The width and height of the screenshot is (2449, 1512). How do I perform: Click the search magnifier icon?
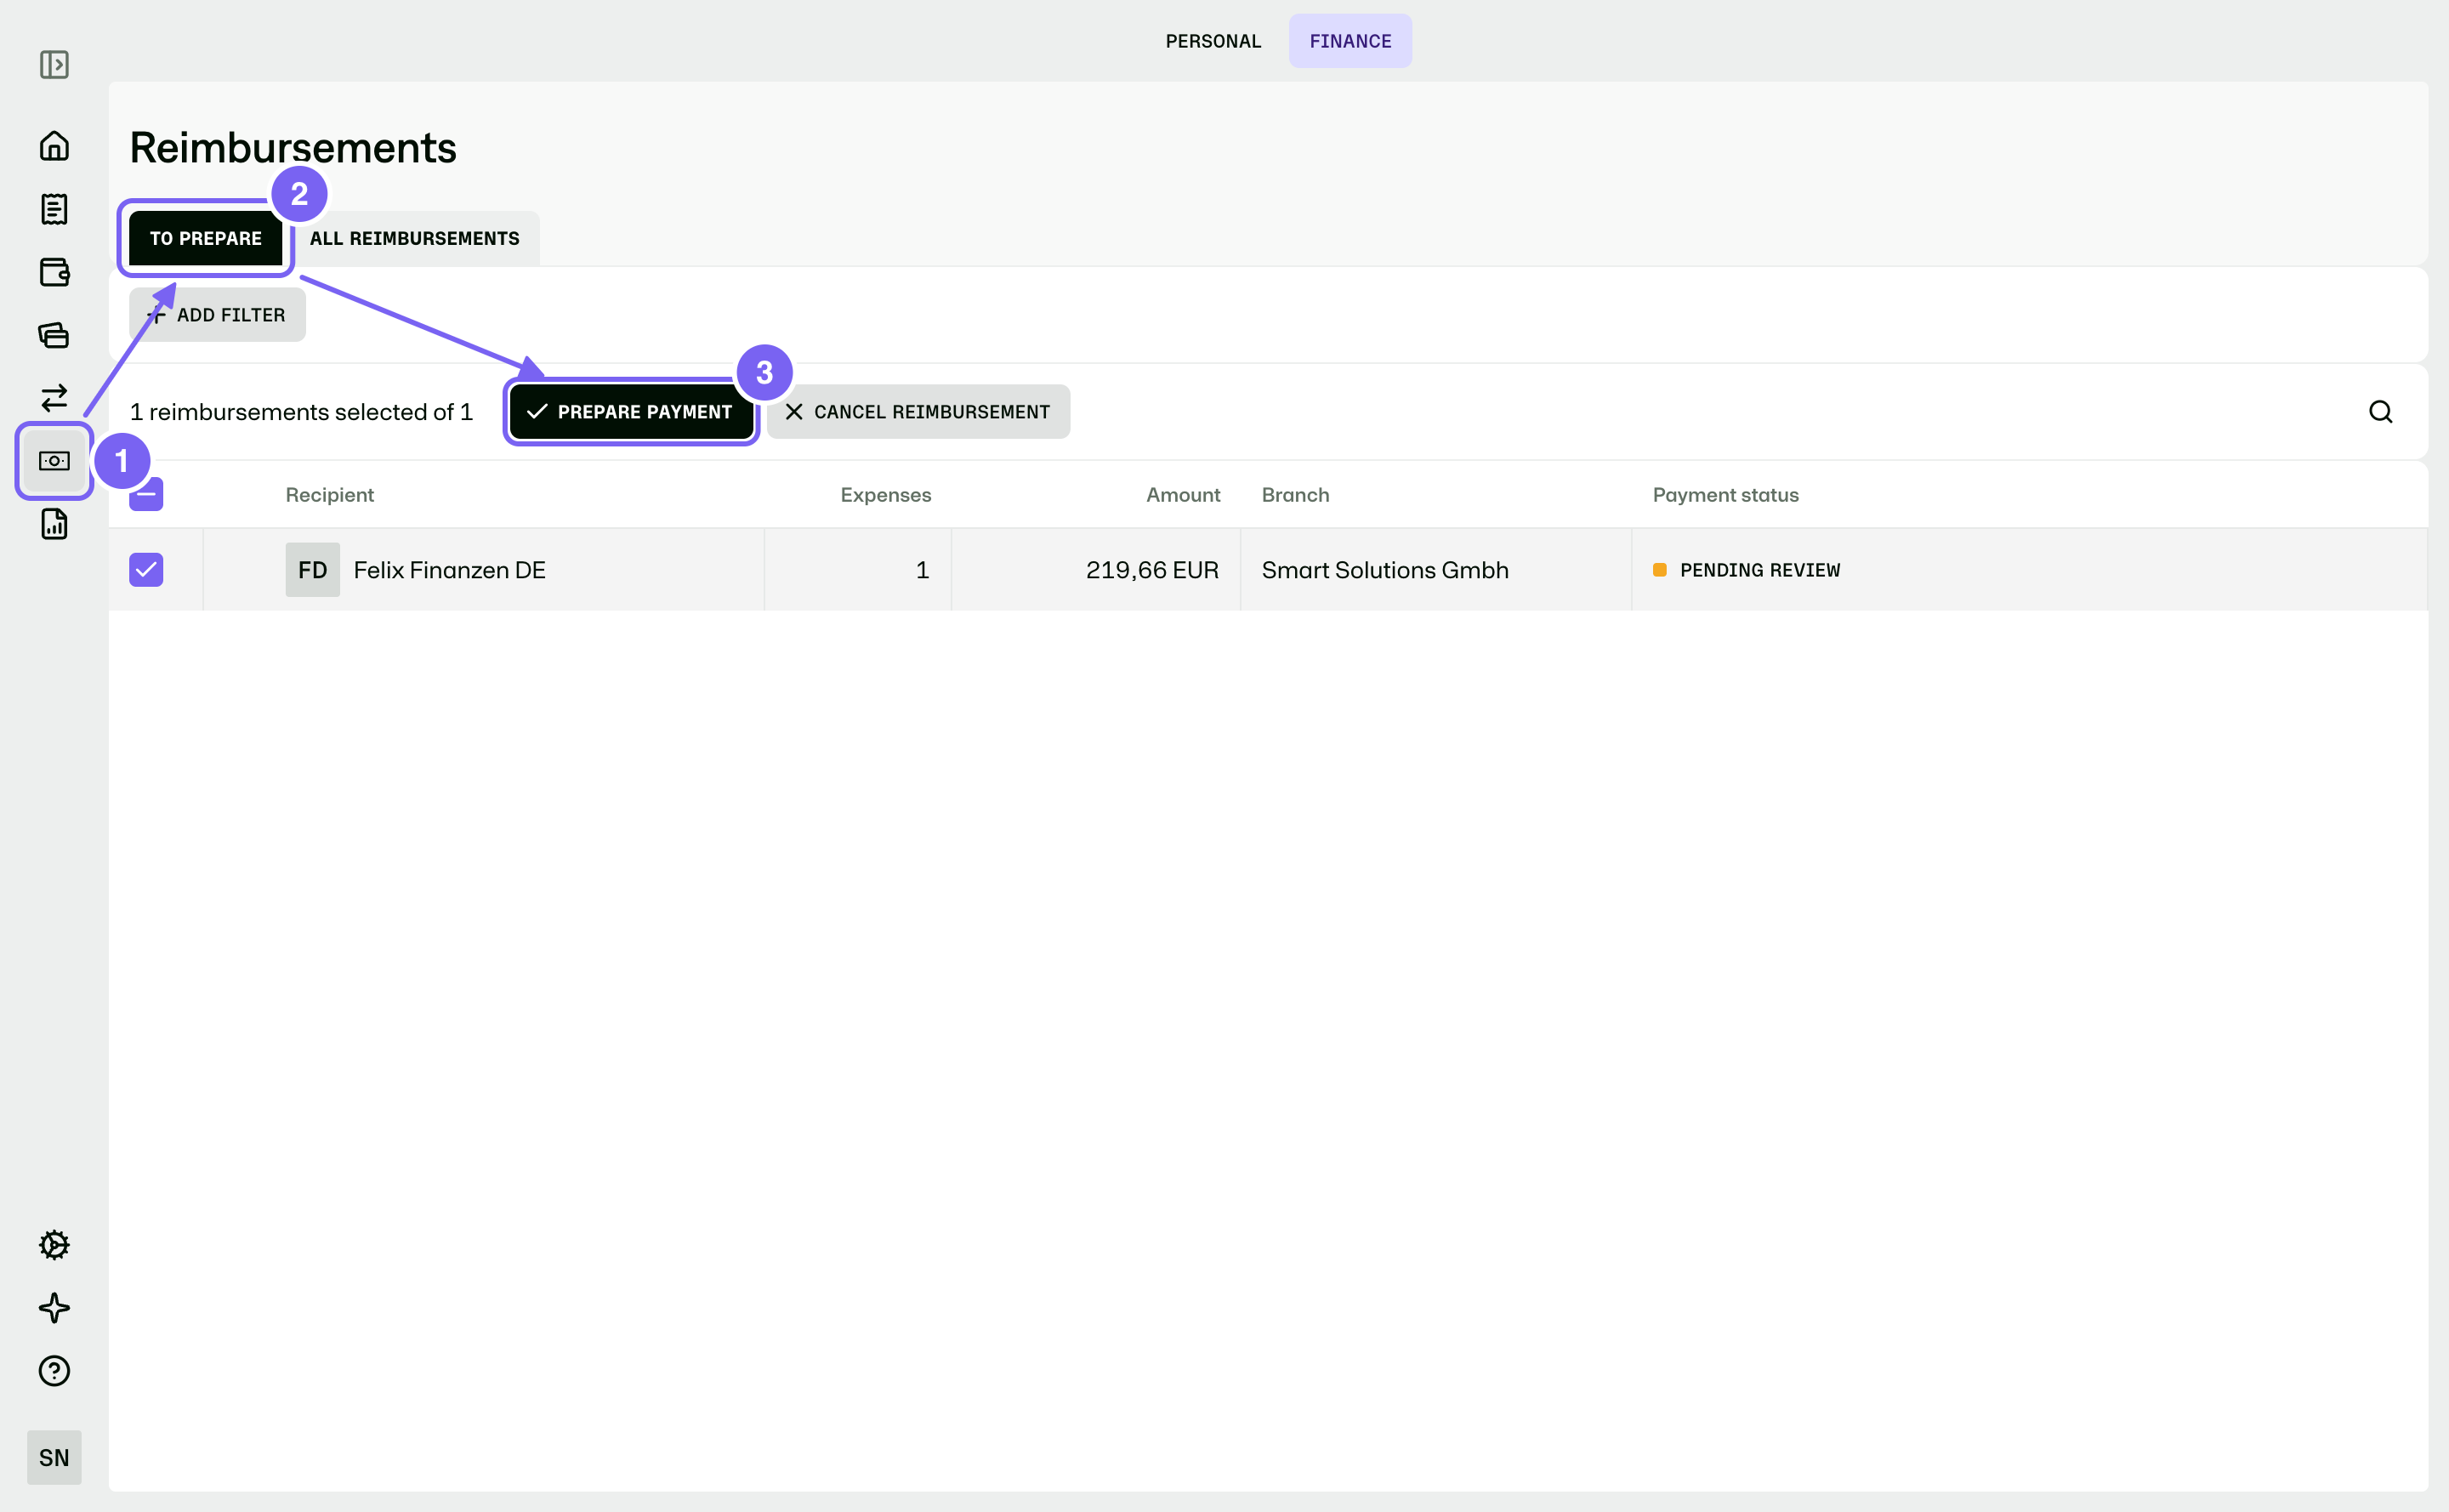pyautogui.click(x=2381, y=412)
